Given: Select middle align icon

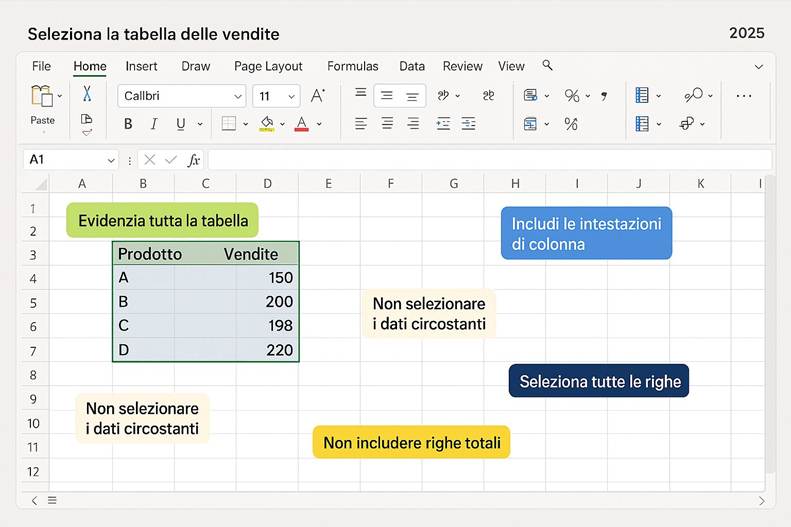Looking at the screenshot, I should [386, 95].
